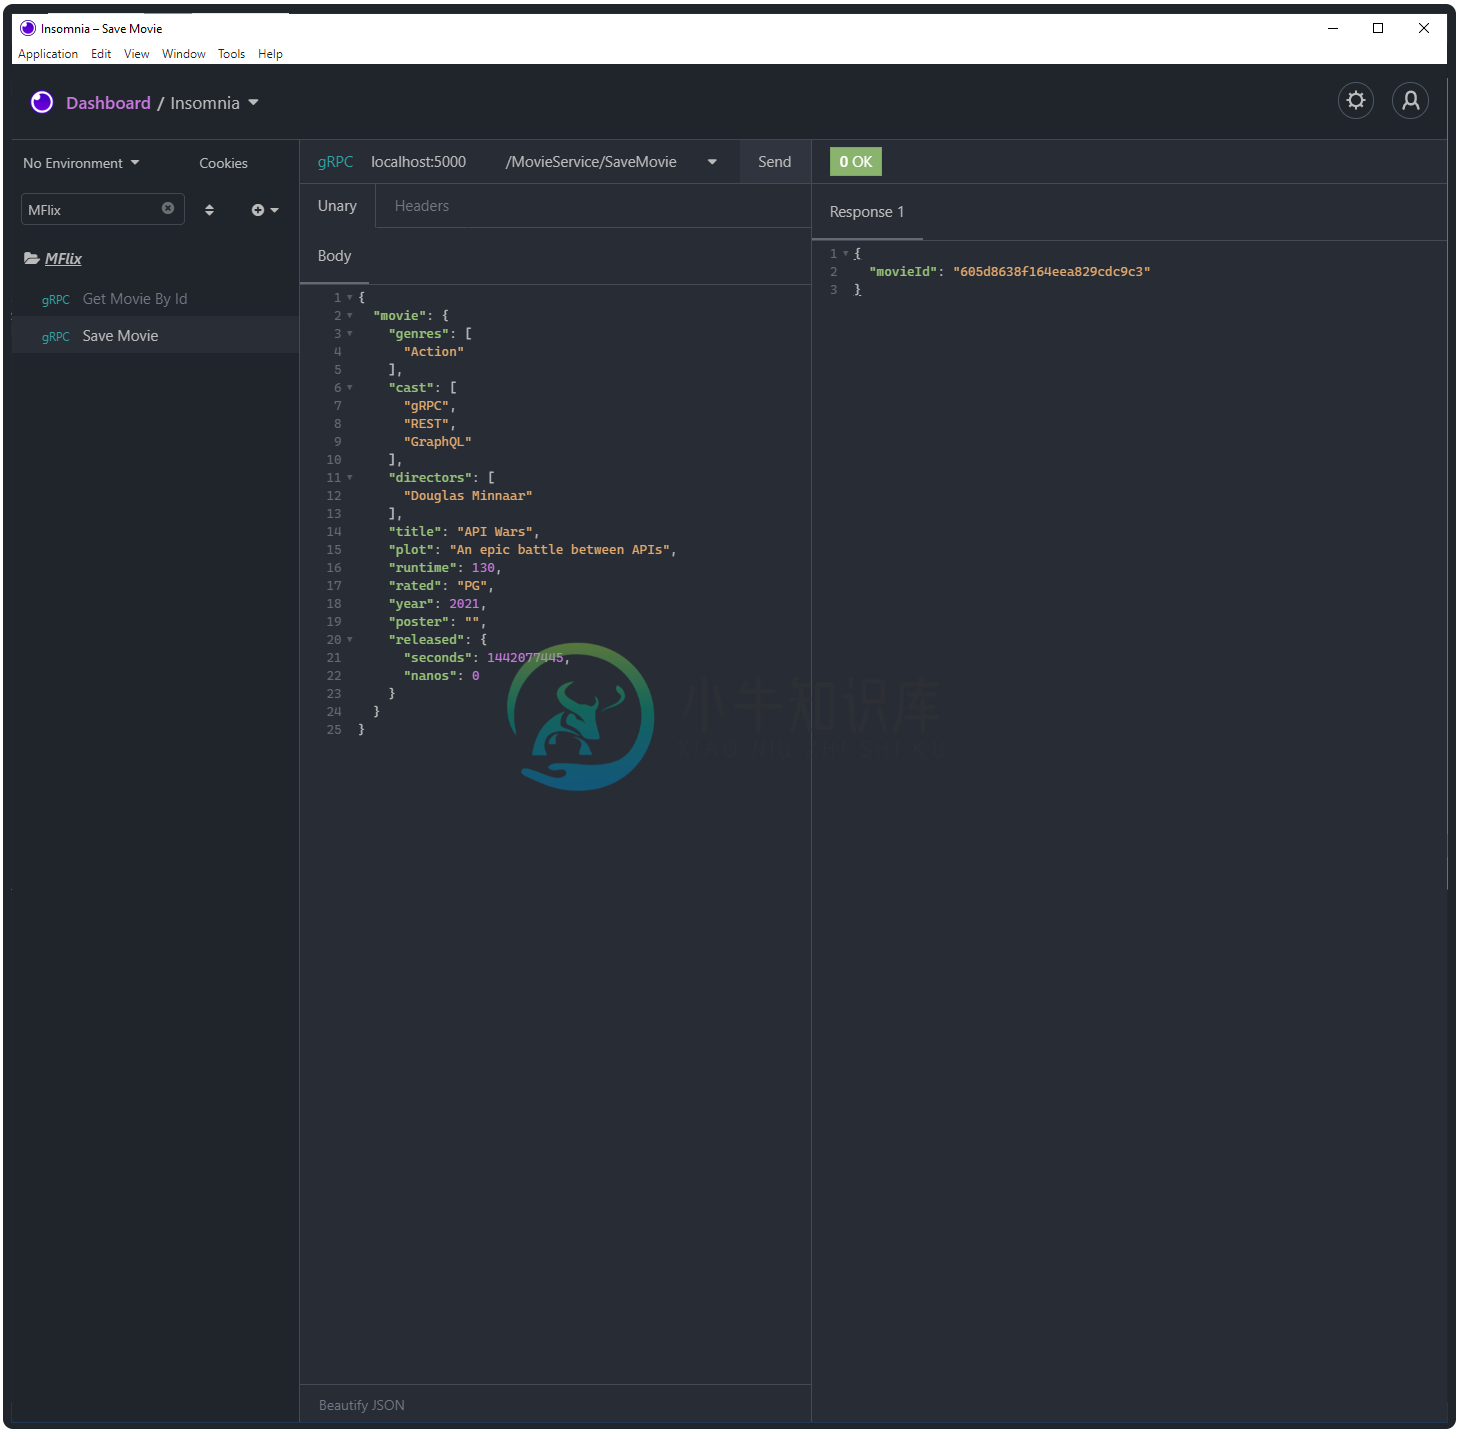Minimize the Insomnia window
1460x1433 pixels.
tap(1332, 28)
